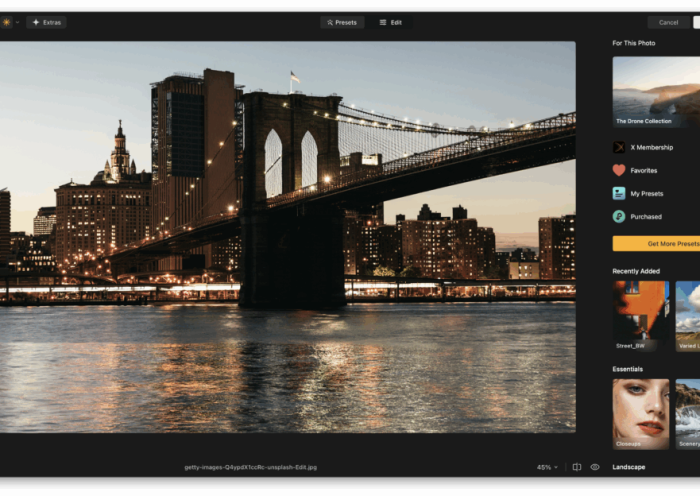Image resolution: width=700 pixels, height=496 pixels.
Task: Click the X Membership icon
Action: (619, 147)
